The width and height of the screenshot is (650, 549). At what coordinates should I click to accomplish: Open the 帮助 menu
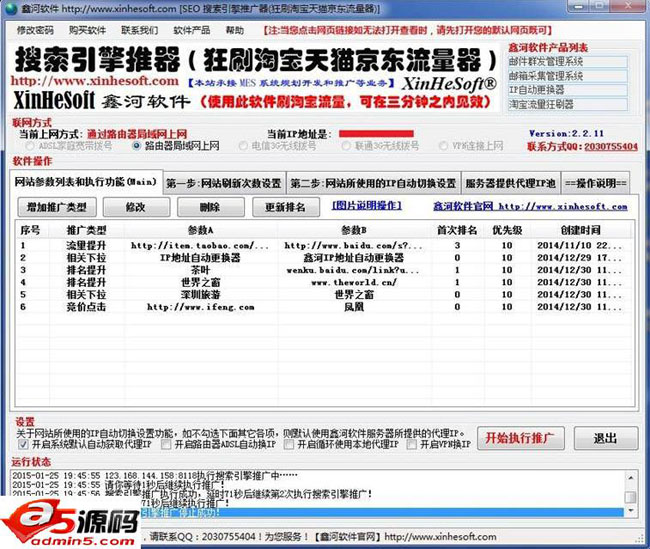click(235, 30)
